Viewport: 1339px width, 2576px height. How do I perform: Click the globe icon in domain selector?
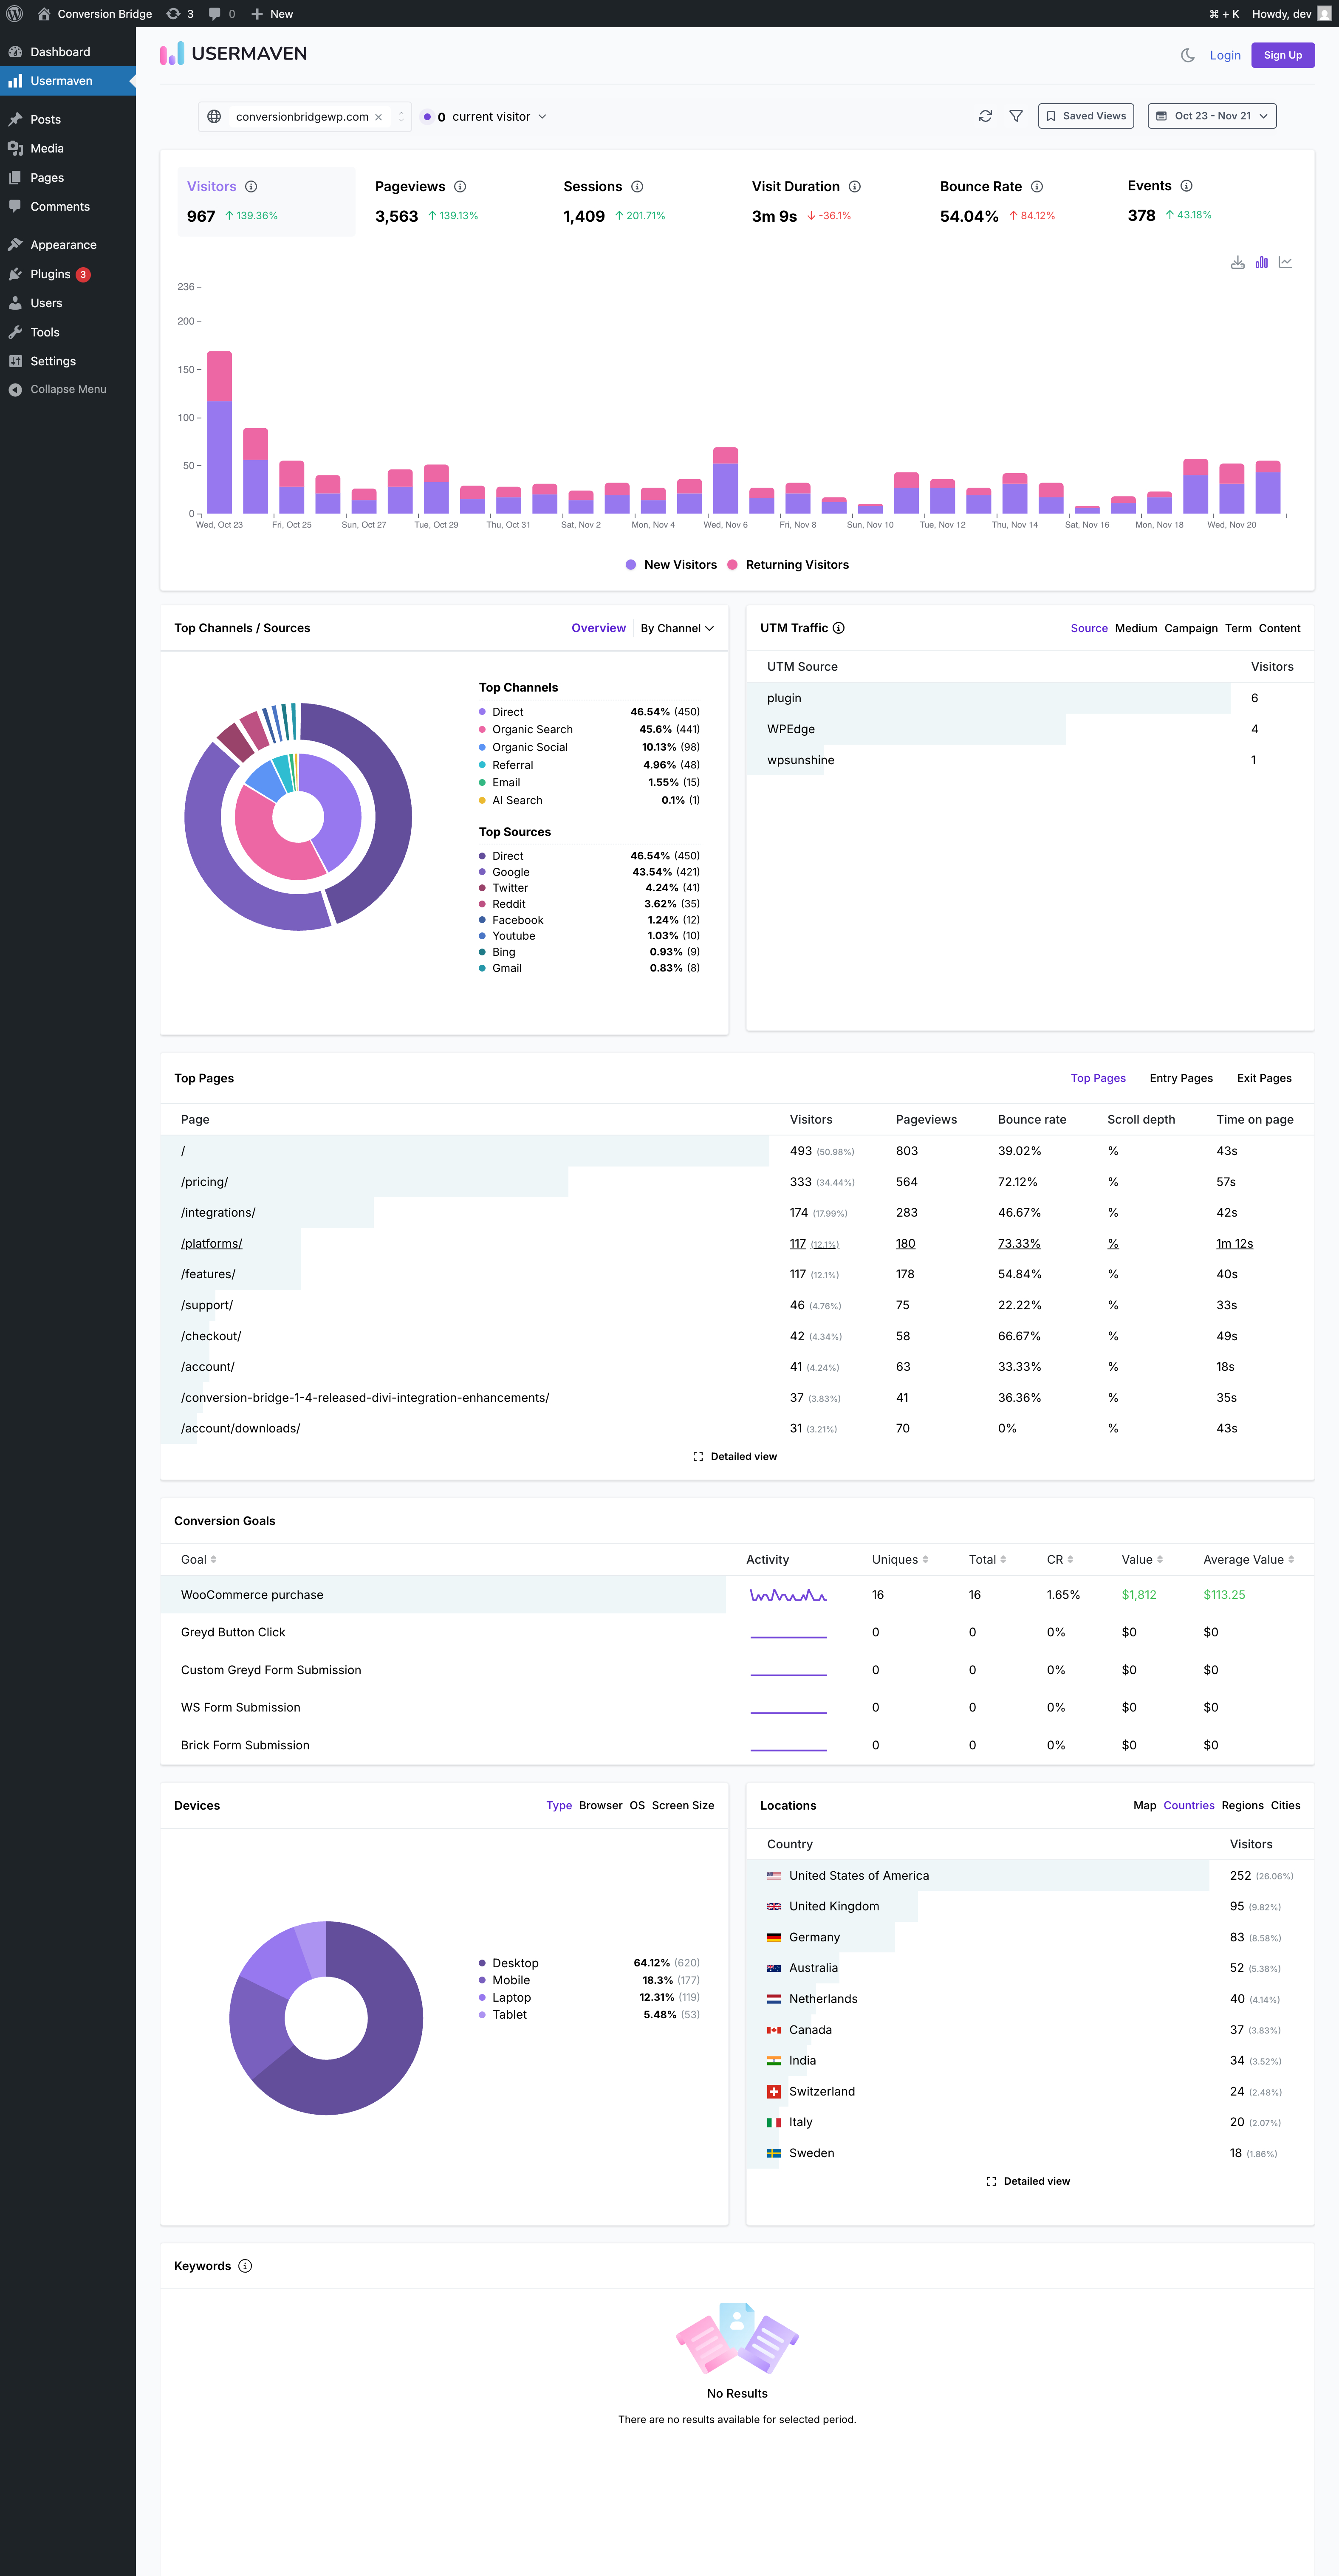click(214, 117)
